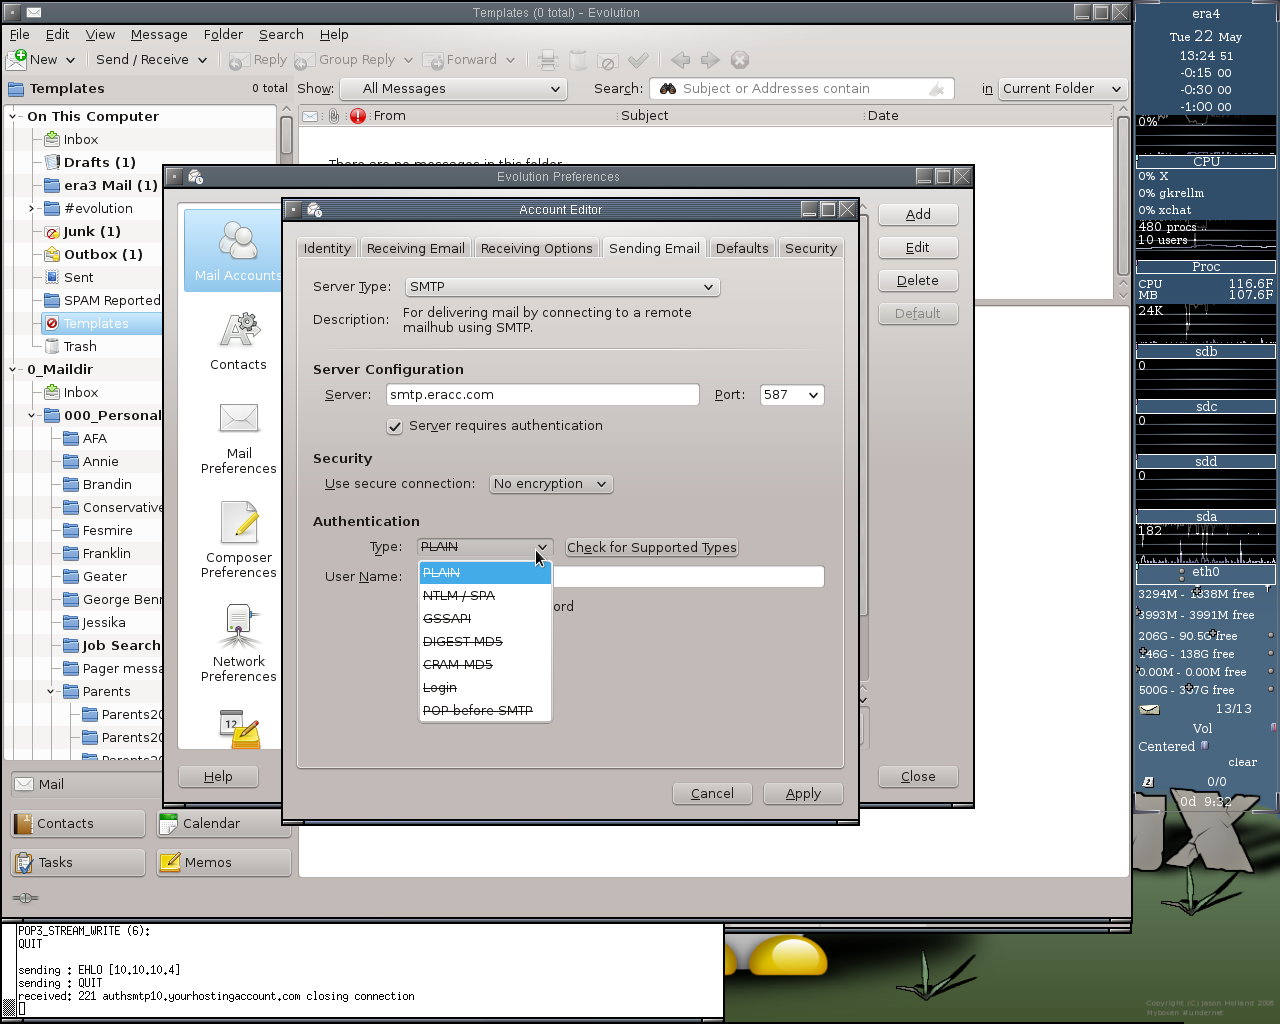This screenshot has height=1024, width=1280.
Task: Click the Server smtp.eracc.com field
Action: (x=542, y=395)
